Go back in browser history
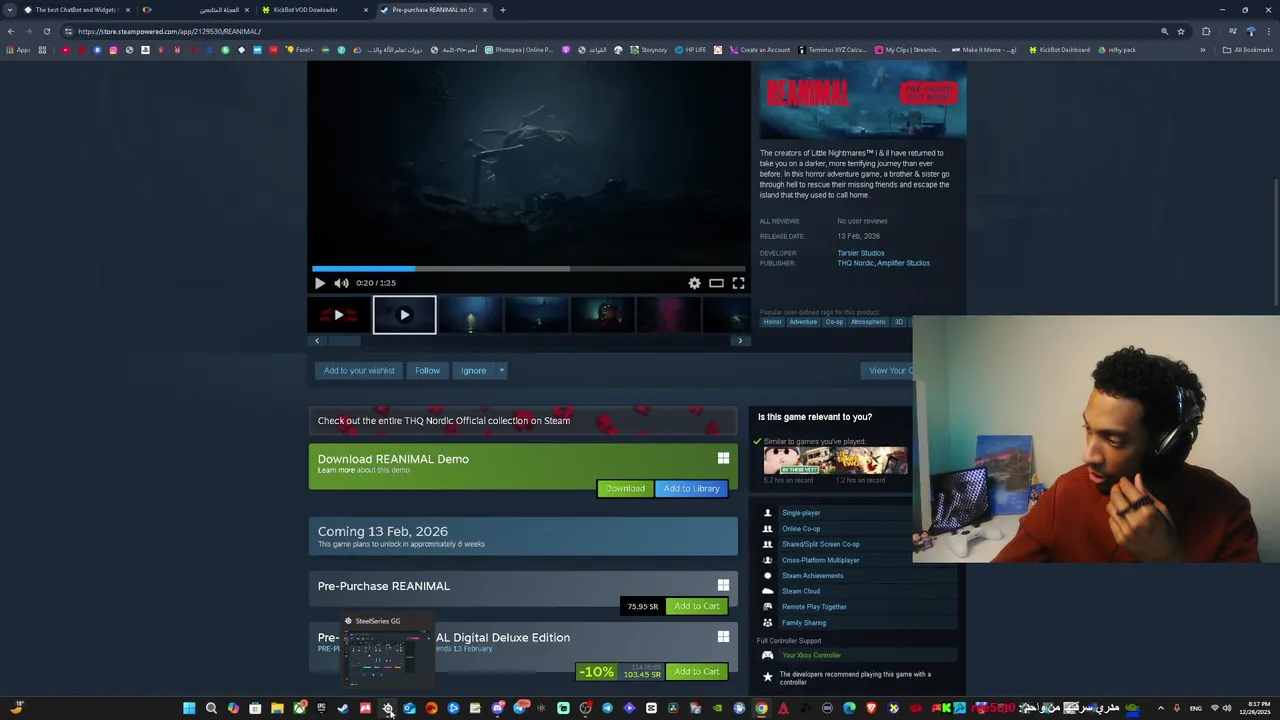 click(10, 31)
